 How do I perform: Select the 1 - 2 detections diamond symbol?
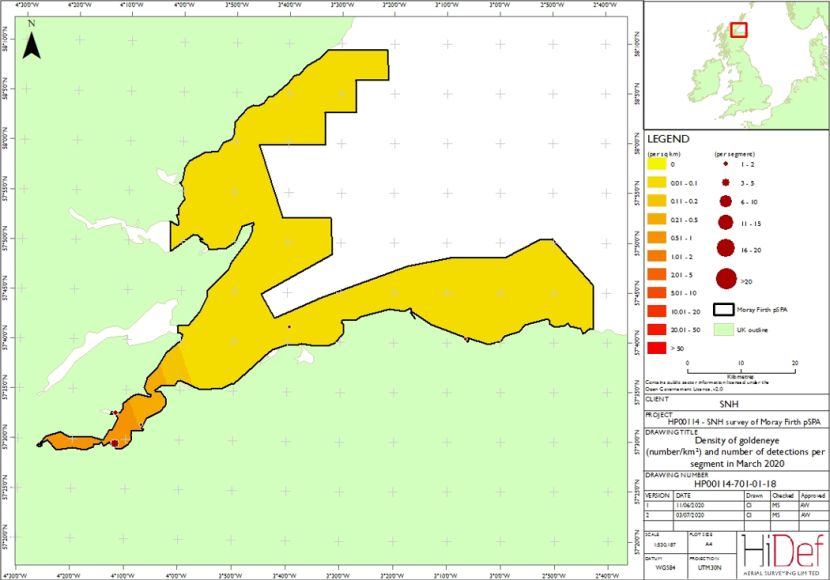(x=726, y=164)
